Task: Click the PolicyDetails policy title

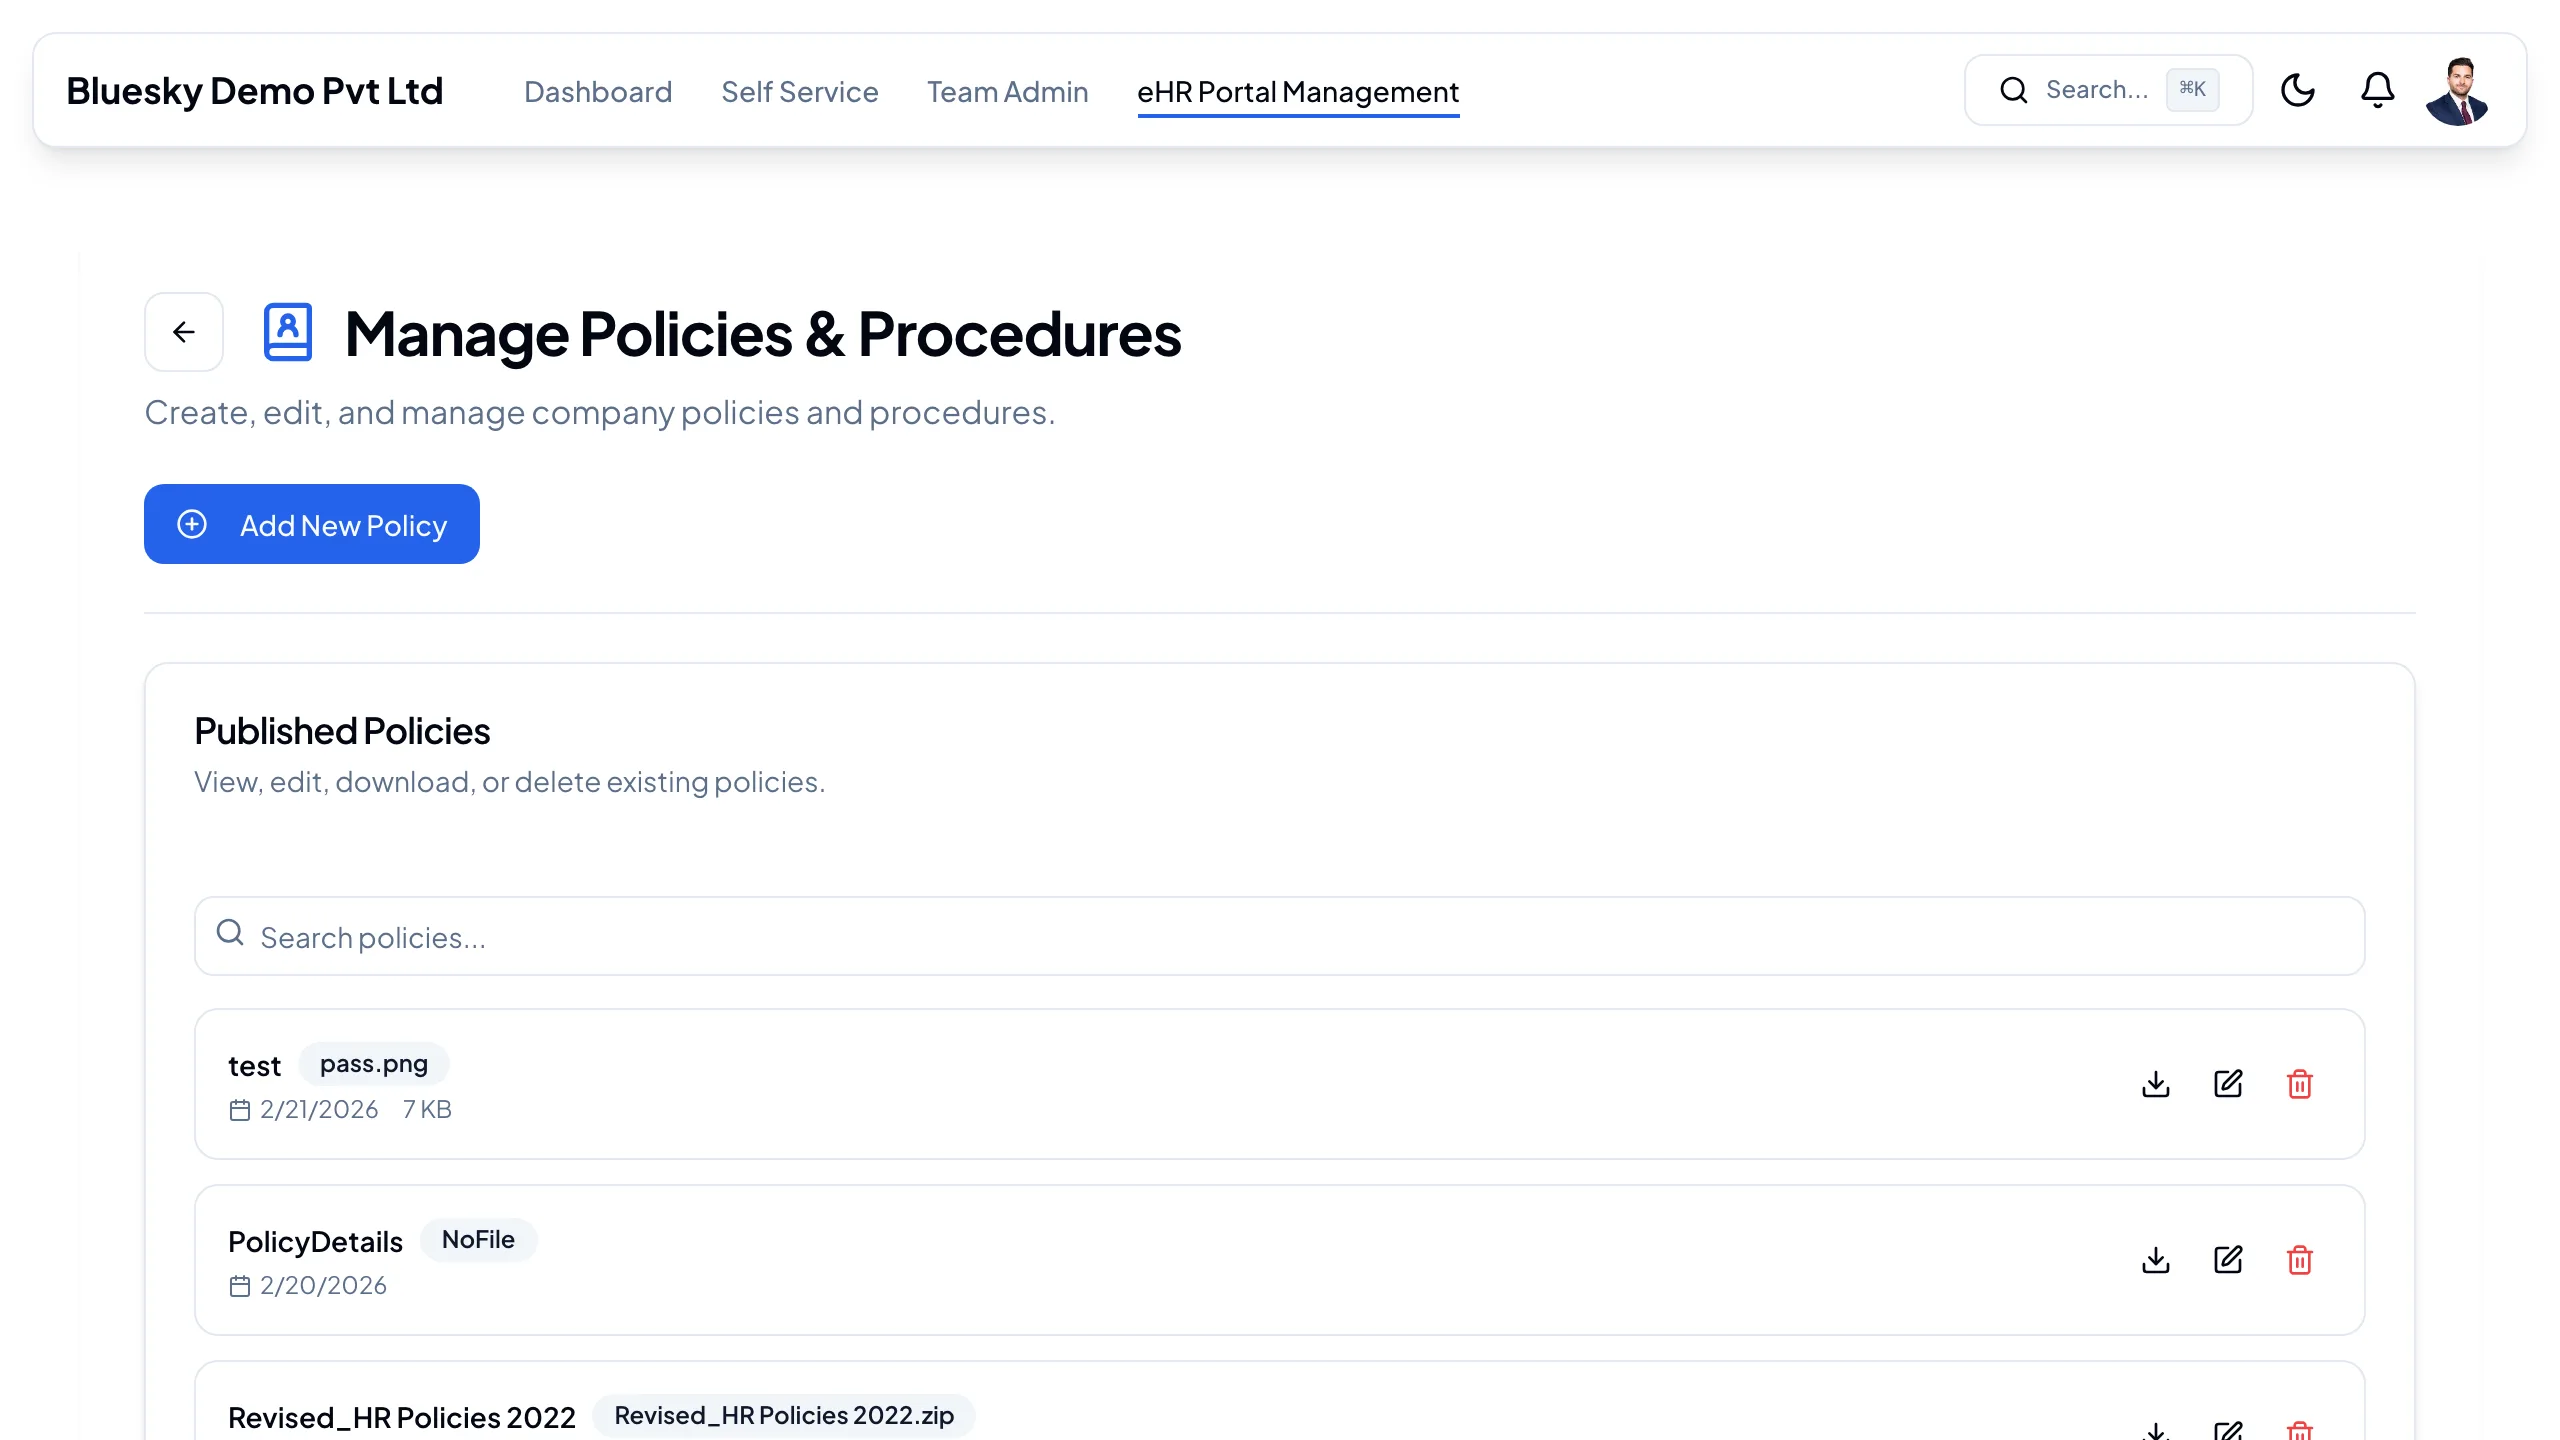Action: click(315, 1242)
